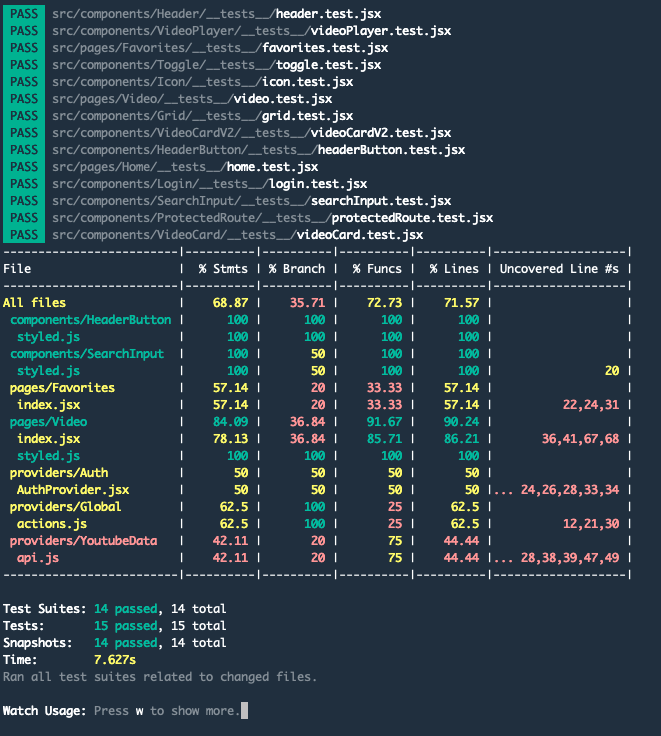Click the % Lines column header
The image size is (661, 736).
click(454, 269)
